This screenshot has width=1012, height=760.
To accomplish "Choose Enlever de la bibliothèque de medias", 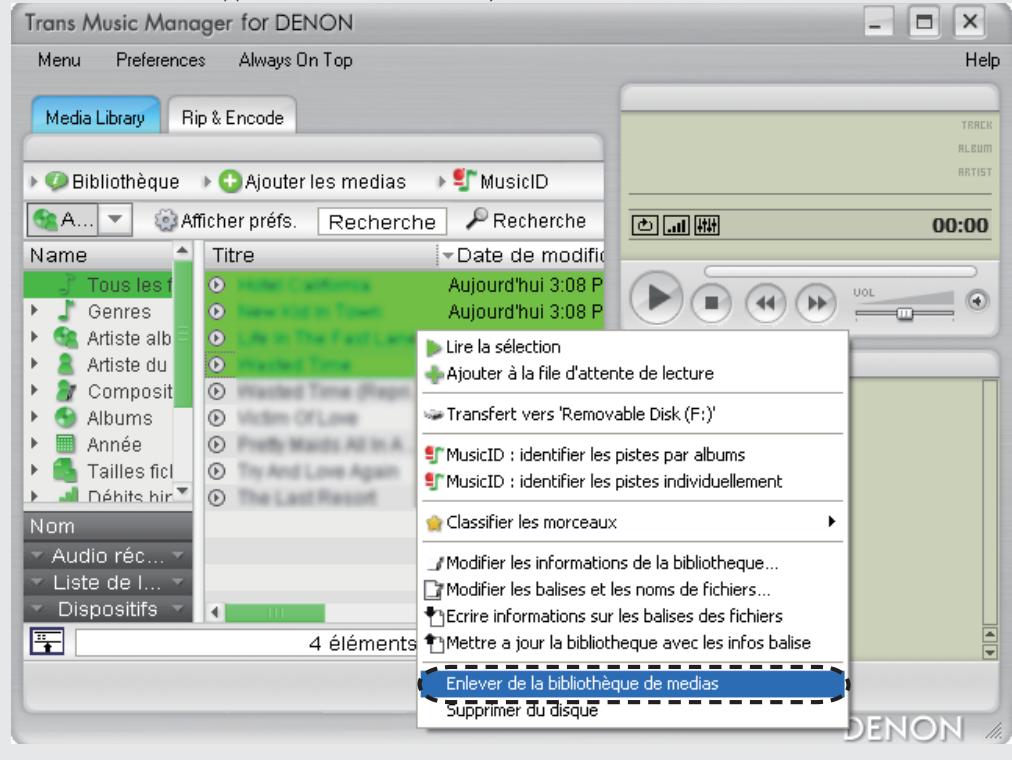I will pyautogui.click(x=634, y=683).
